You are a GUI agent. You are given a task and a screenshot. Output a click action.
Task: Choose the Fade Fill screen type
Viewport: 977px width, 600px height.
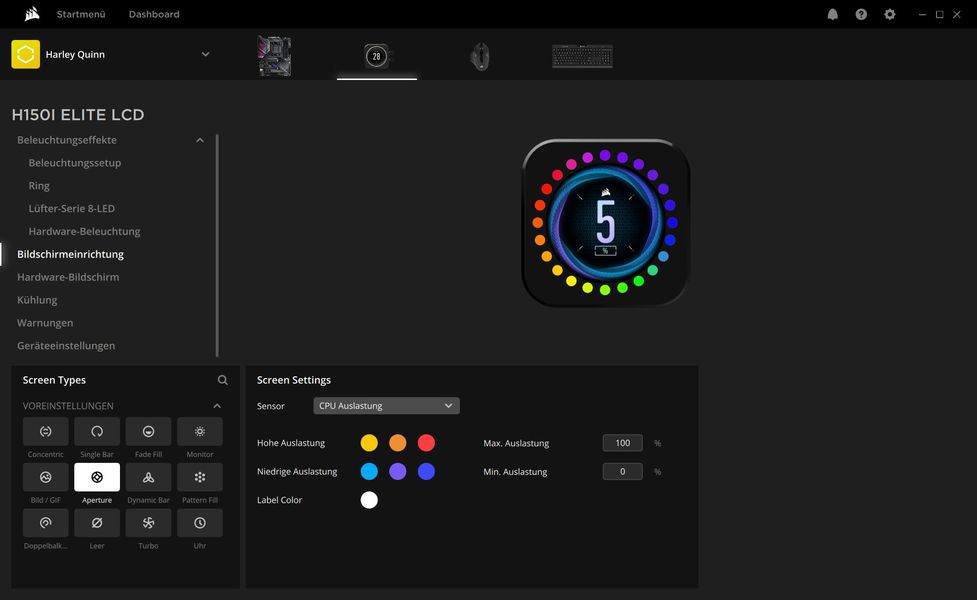click(x=148, y=431)
